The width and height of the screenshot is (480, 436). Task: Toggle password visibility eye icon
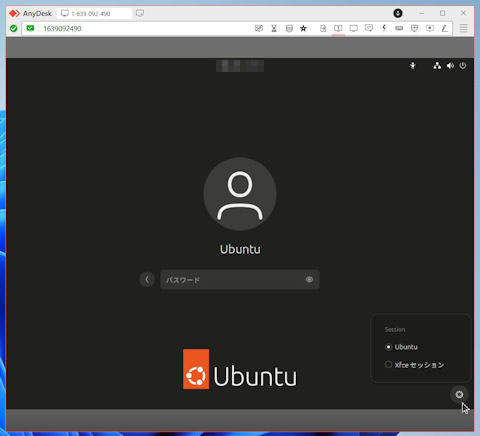coord(309,279)
